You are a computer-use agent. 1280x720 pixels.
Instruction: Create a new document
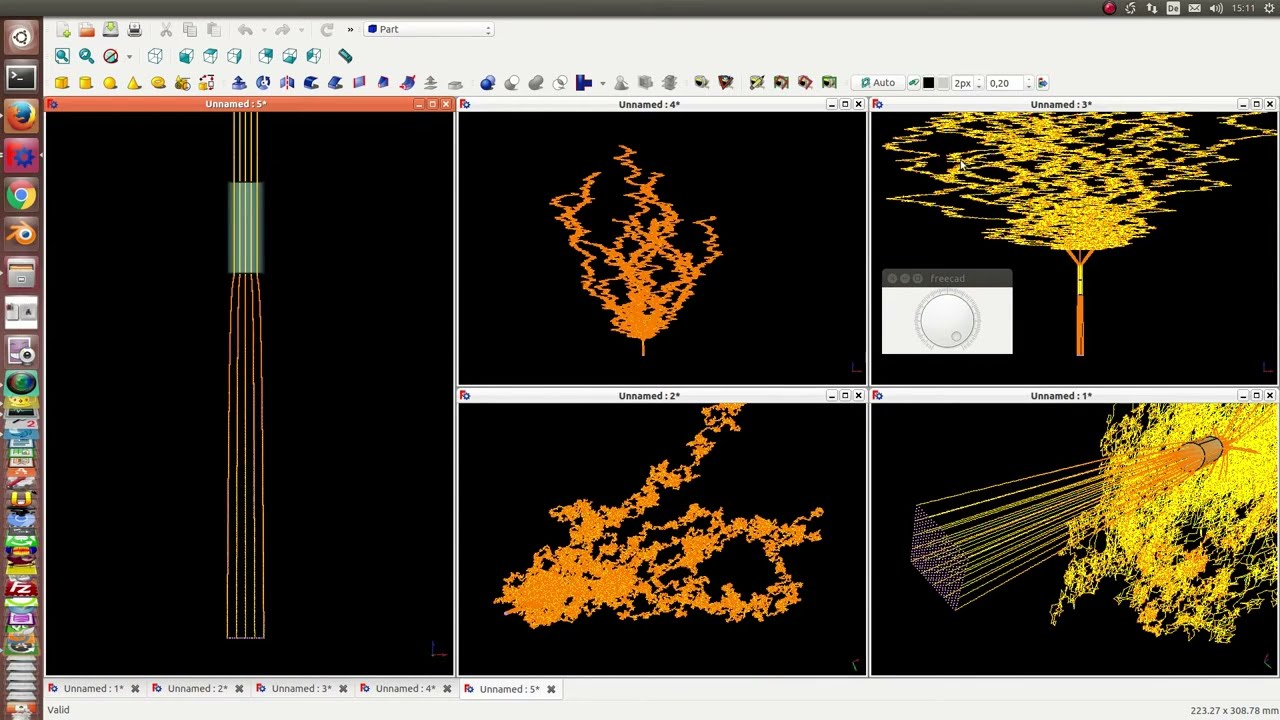point(62,29)
